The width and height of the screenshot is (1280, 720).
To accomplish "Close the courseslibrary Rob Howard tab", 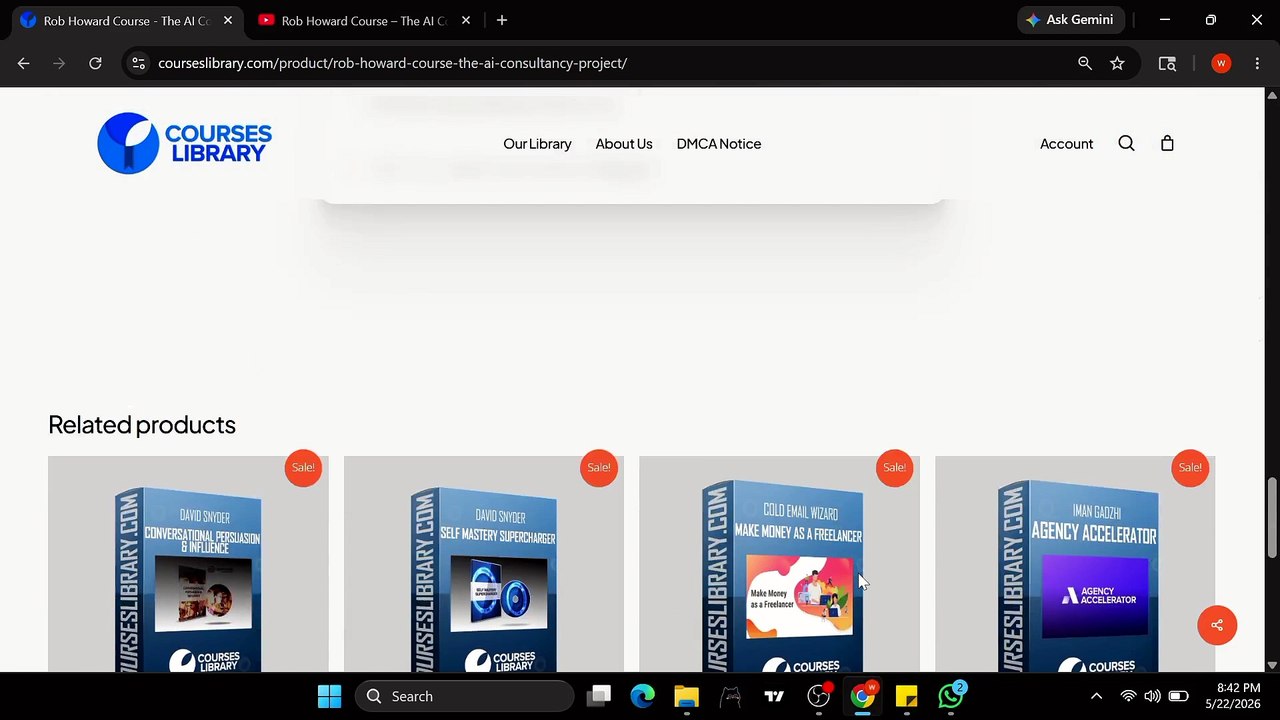I will point(228,20).
